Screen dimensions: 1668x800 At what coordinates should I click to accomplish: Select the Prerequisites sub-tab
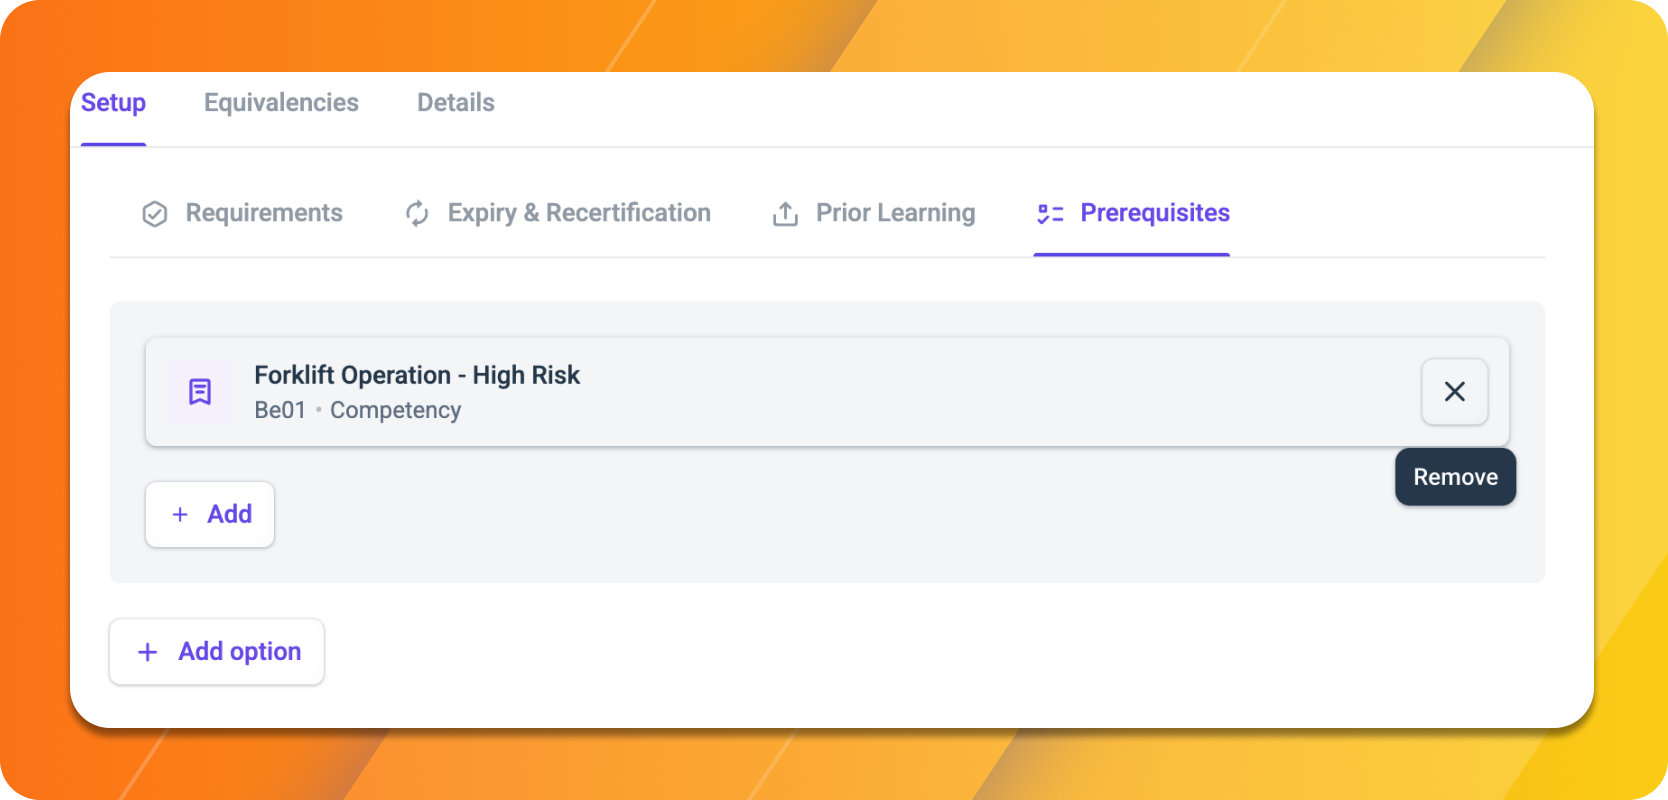point(1132,213)
